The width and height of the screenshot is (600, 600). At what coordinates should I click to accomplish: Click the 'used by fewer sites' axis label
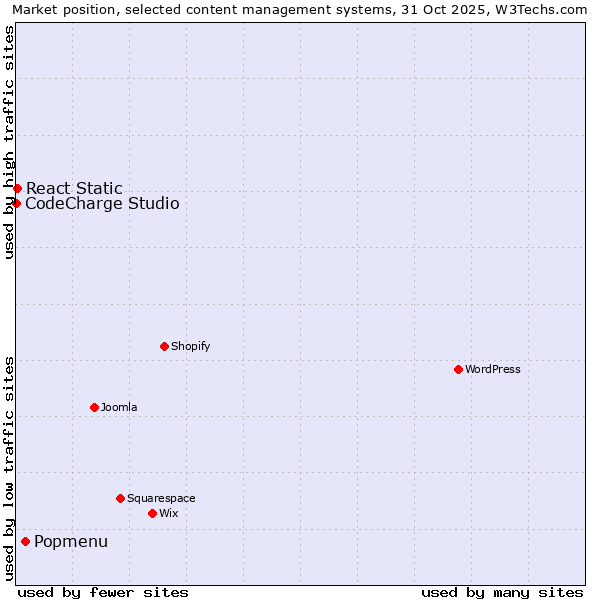pyautogui.click(x=103, y=592)
